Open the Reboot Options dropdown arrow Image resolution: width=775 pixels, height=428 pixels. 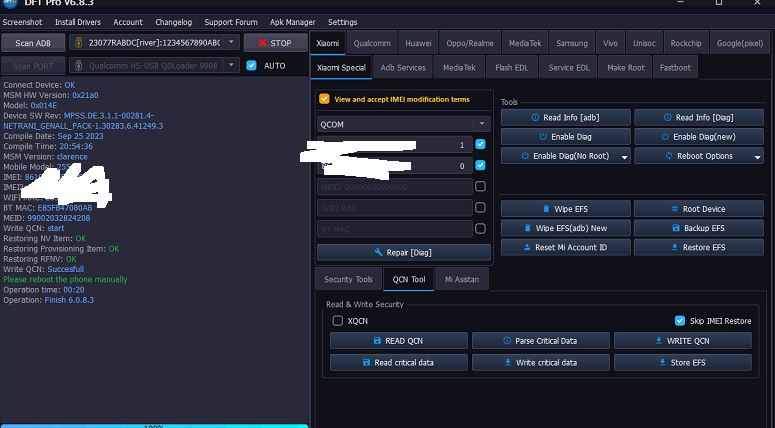pyautogui.click(x=757, y=157)
